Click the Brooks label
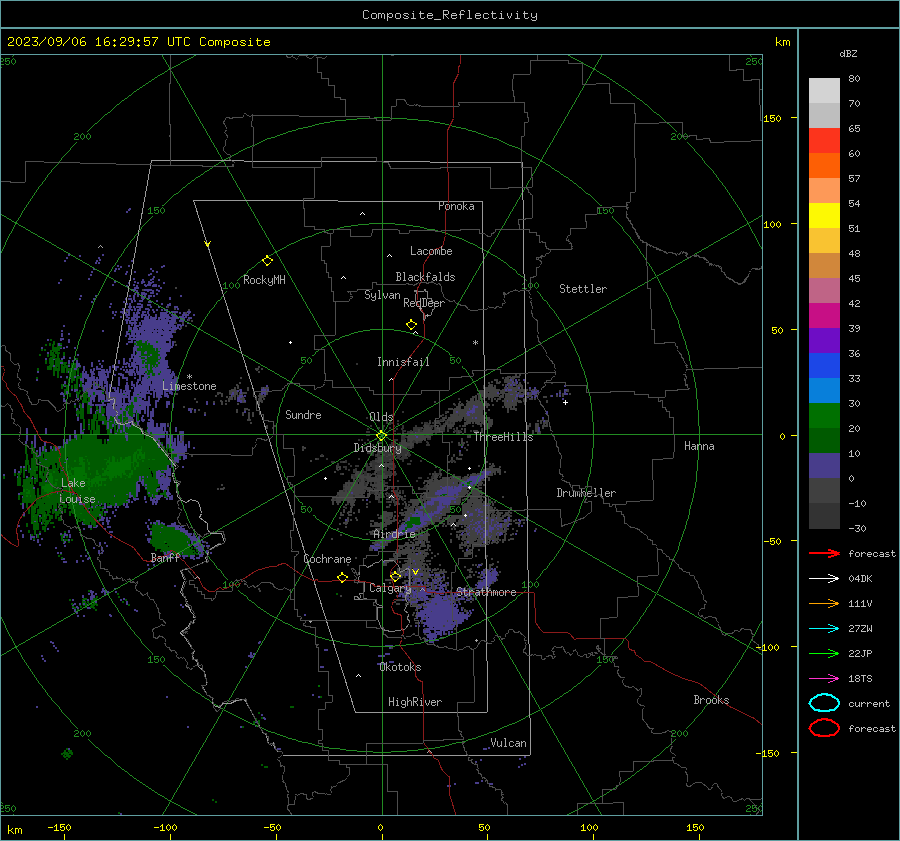The width and height of the screenshot is (900, 841). (x=711, y=700)
